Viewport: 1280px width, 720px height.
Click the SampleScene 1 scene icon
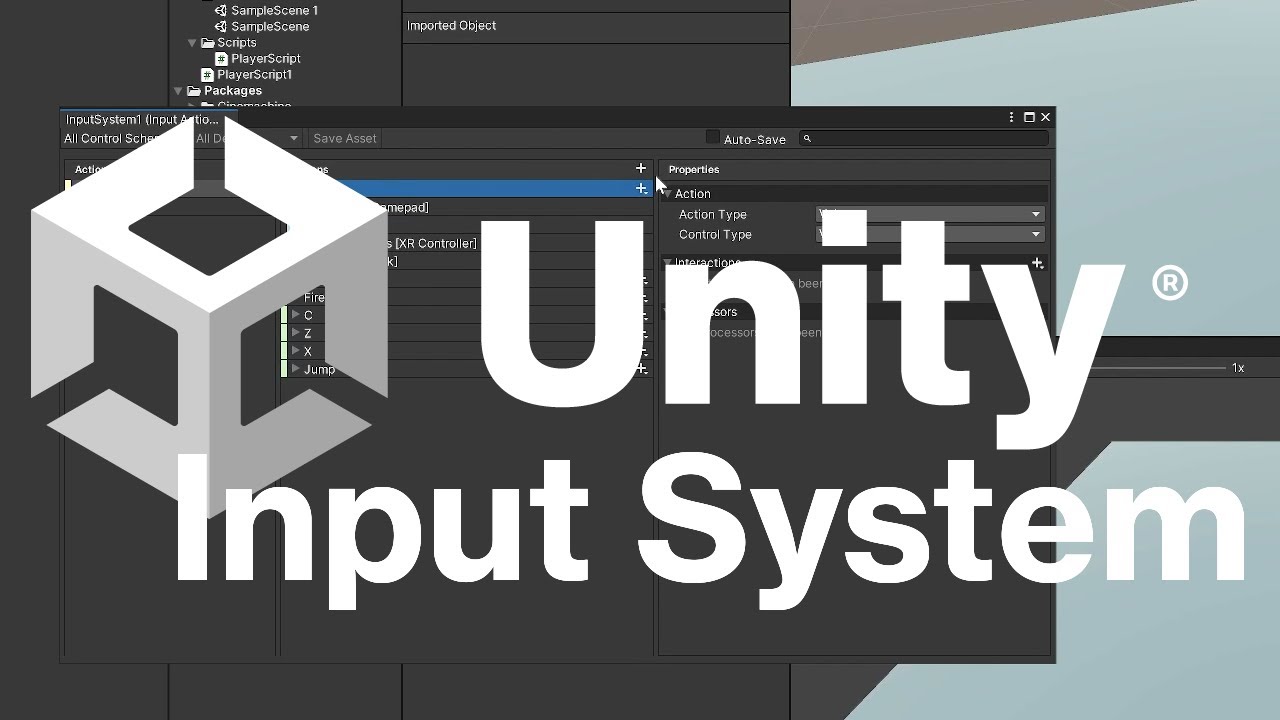pos(221,10)
